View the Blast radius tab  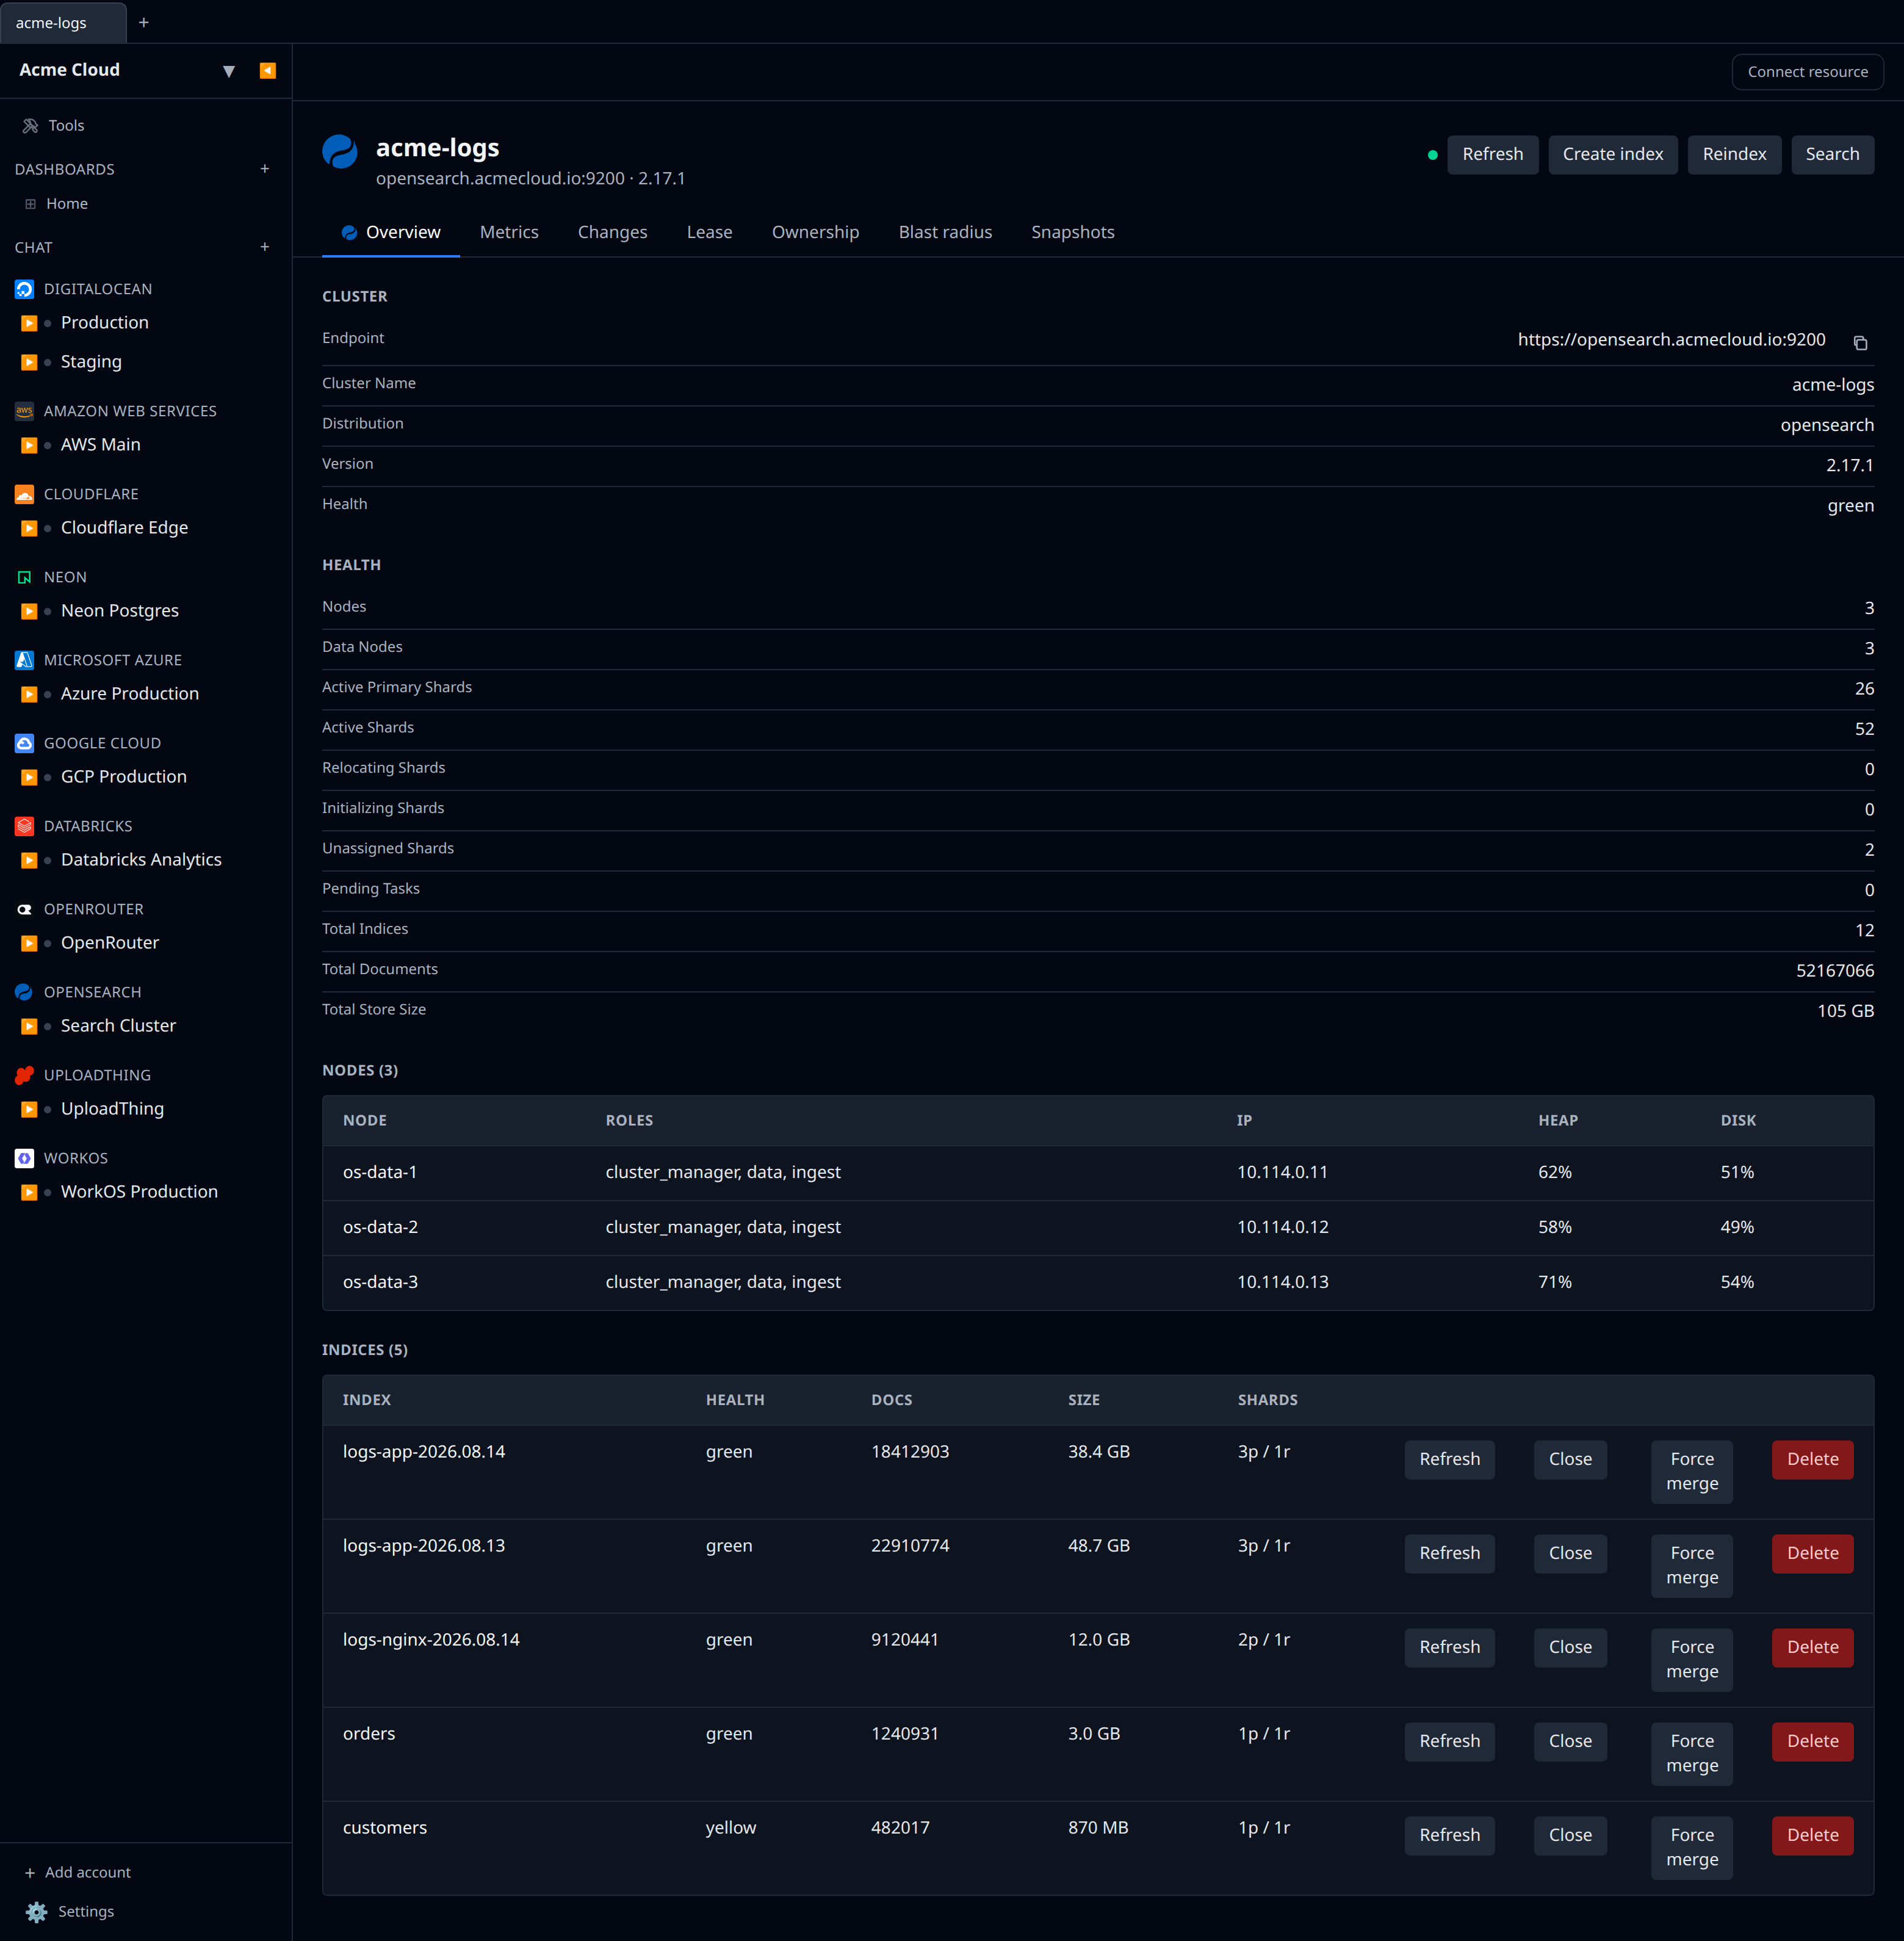click(945, 232)
